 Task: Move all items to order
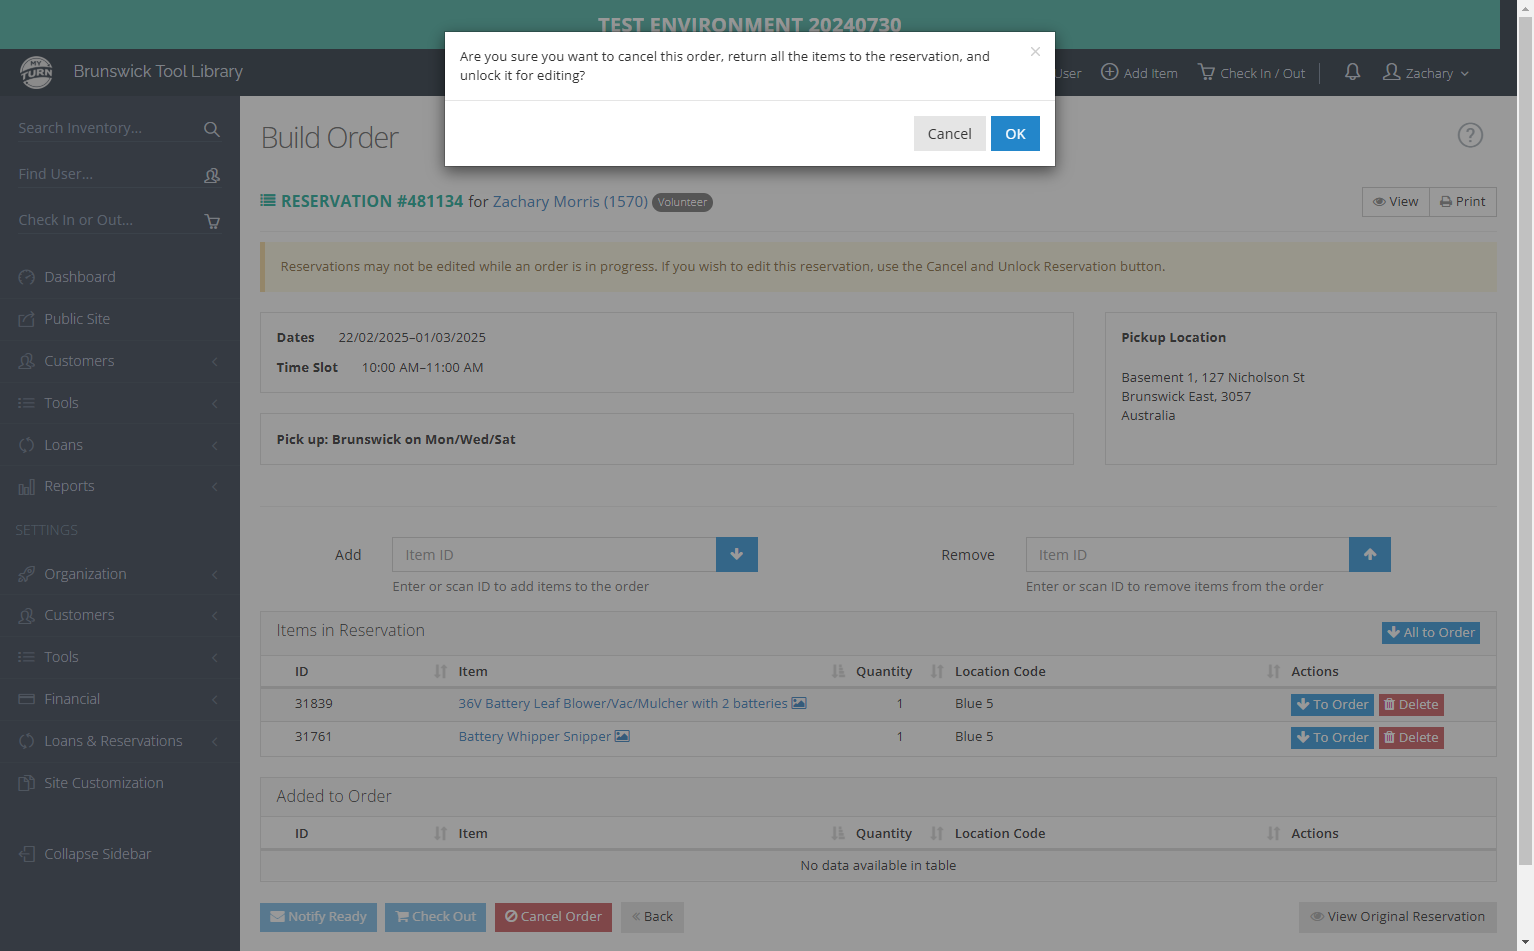pos(1430,633)
